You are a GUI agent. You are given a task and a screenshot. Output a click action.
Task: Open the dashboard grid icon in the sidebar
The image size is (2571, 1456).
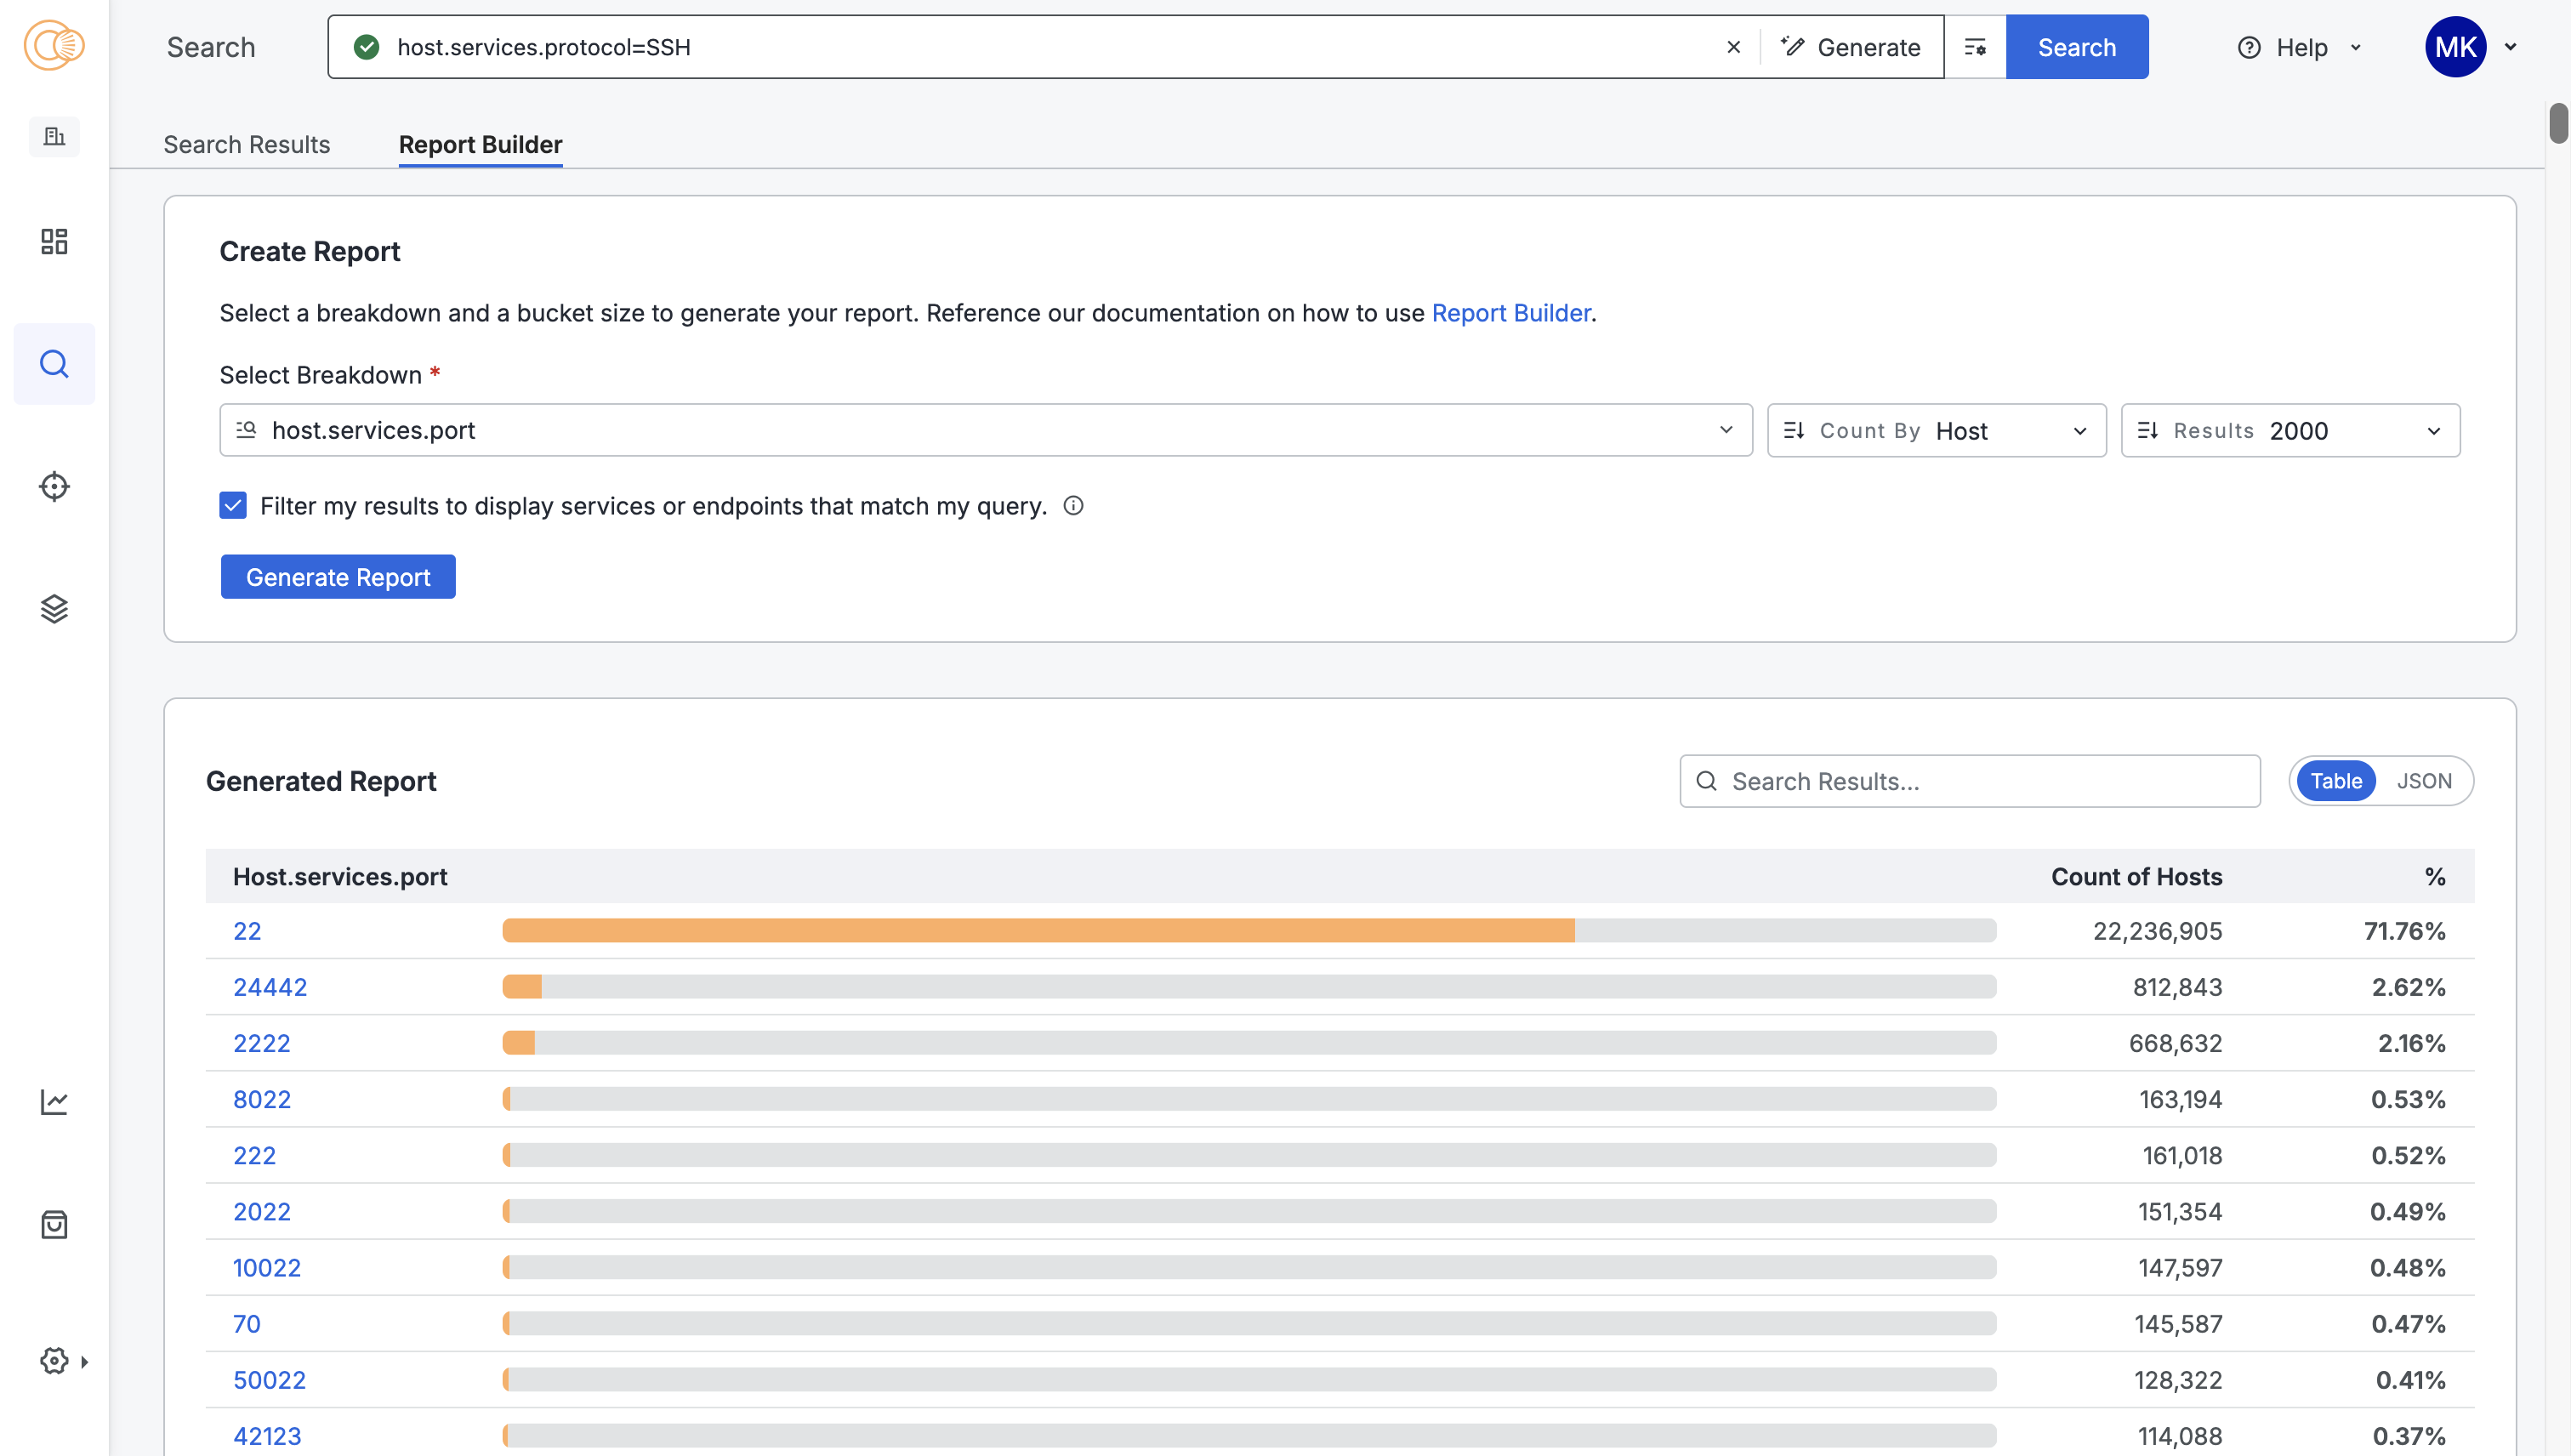(54, 241)
